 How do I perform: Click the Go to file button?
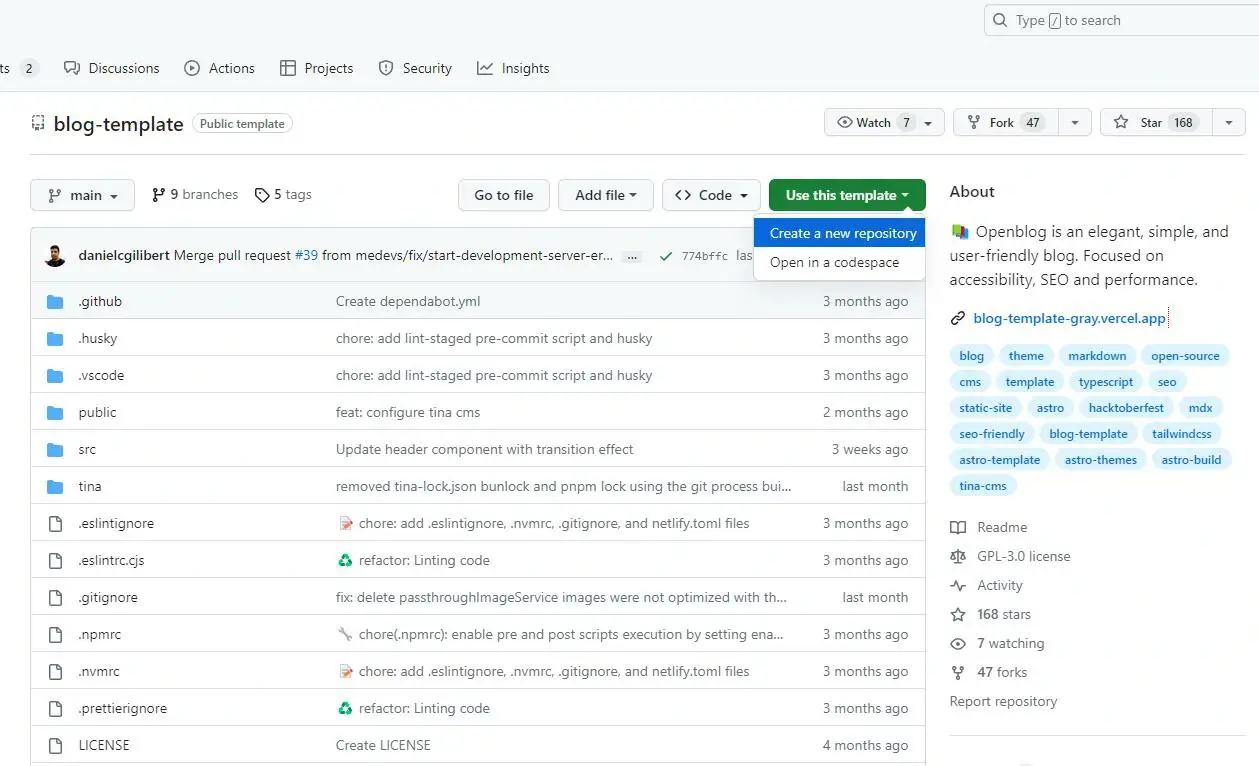503,195
